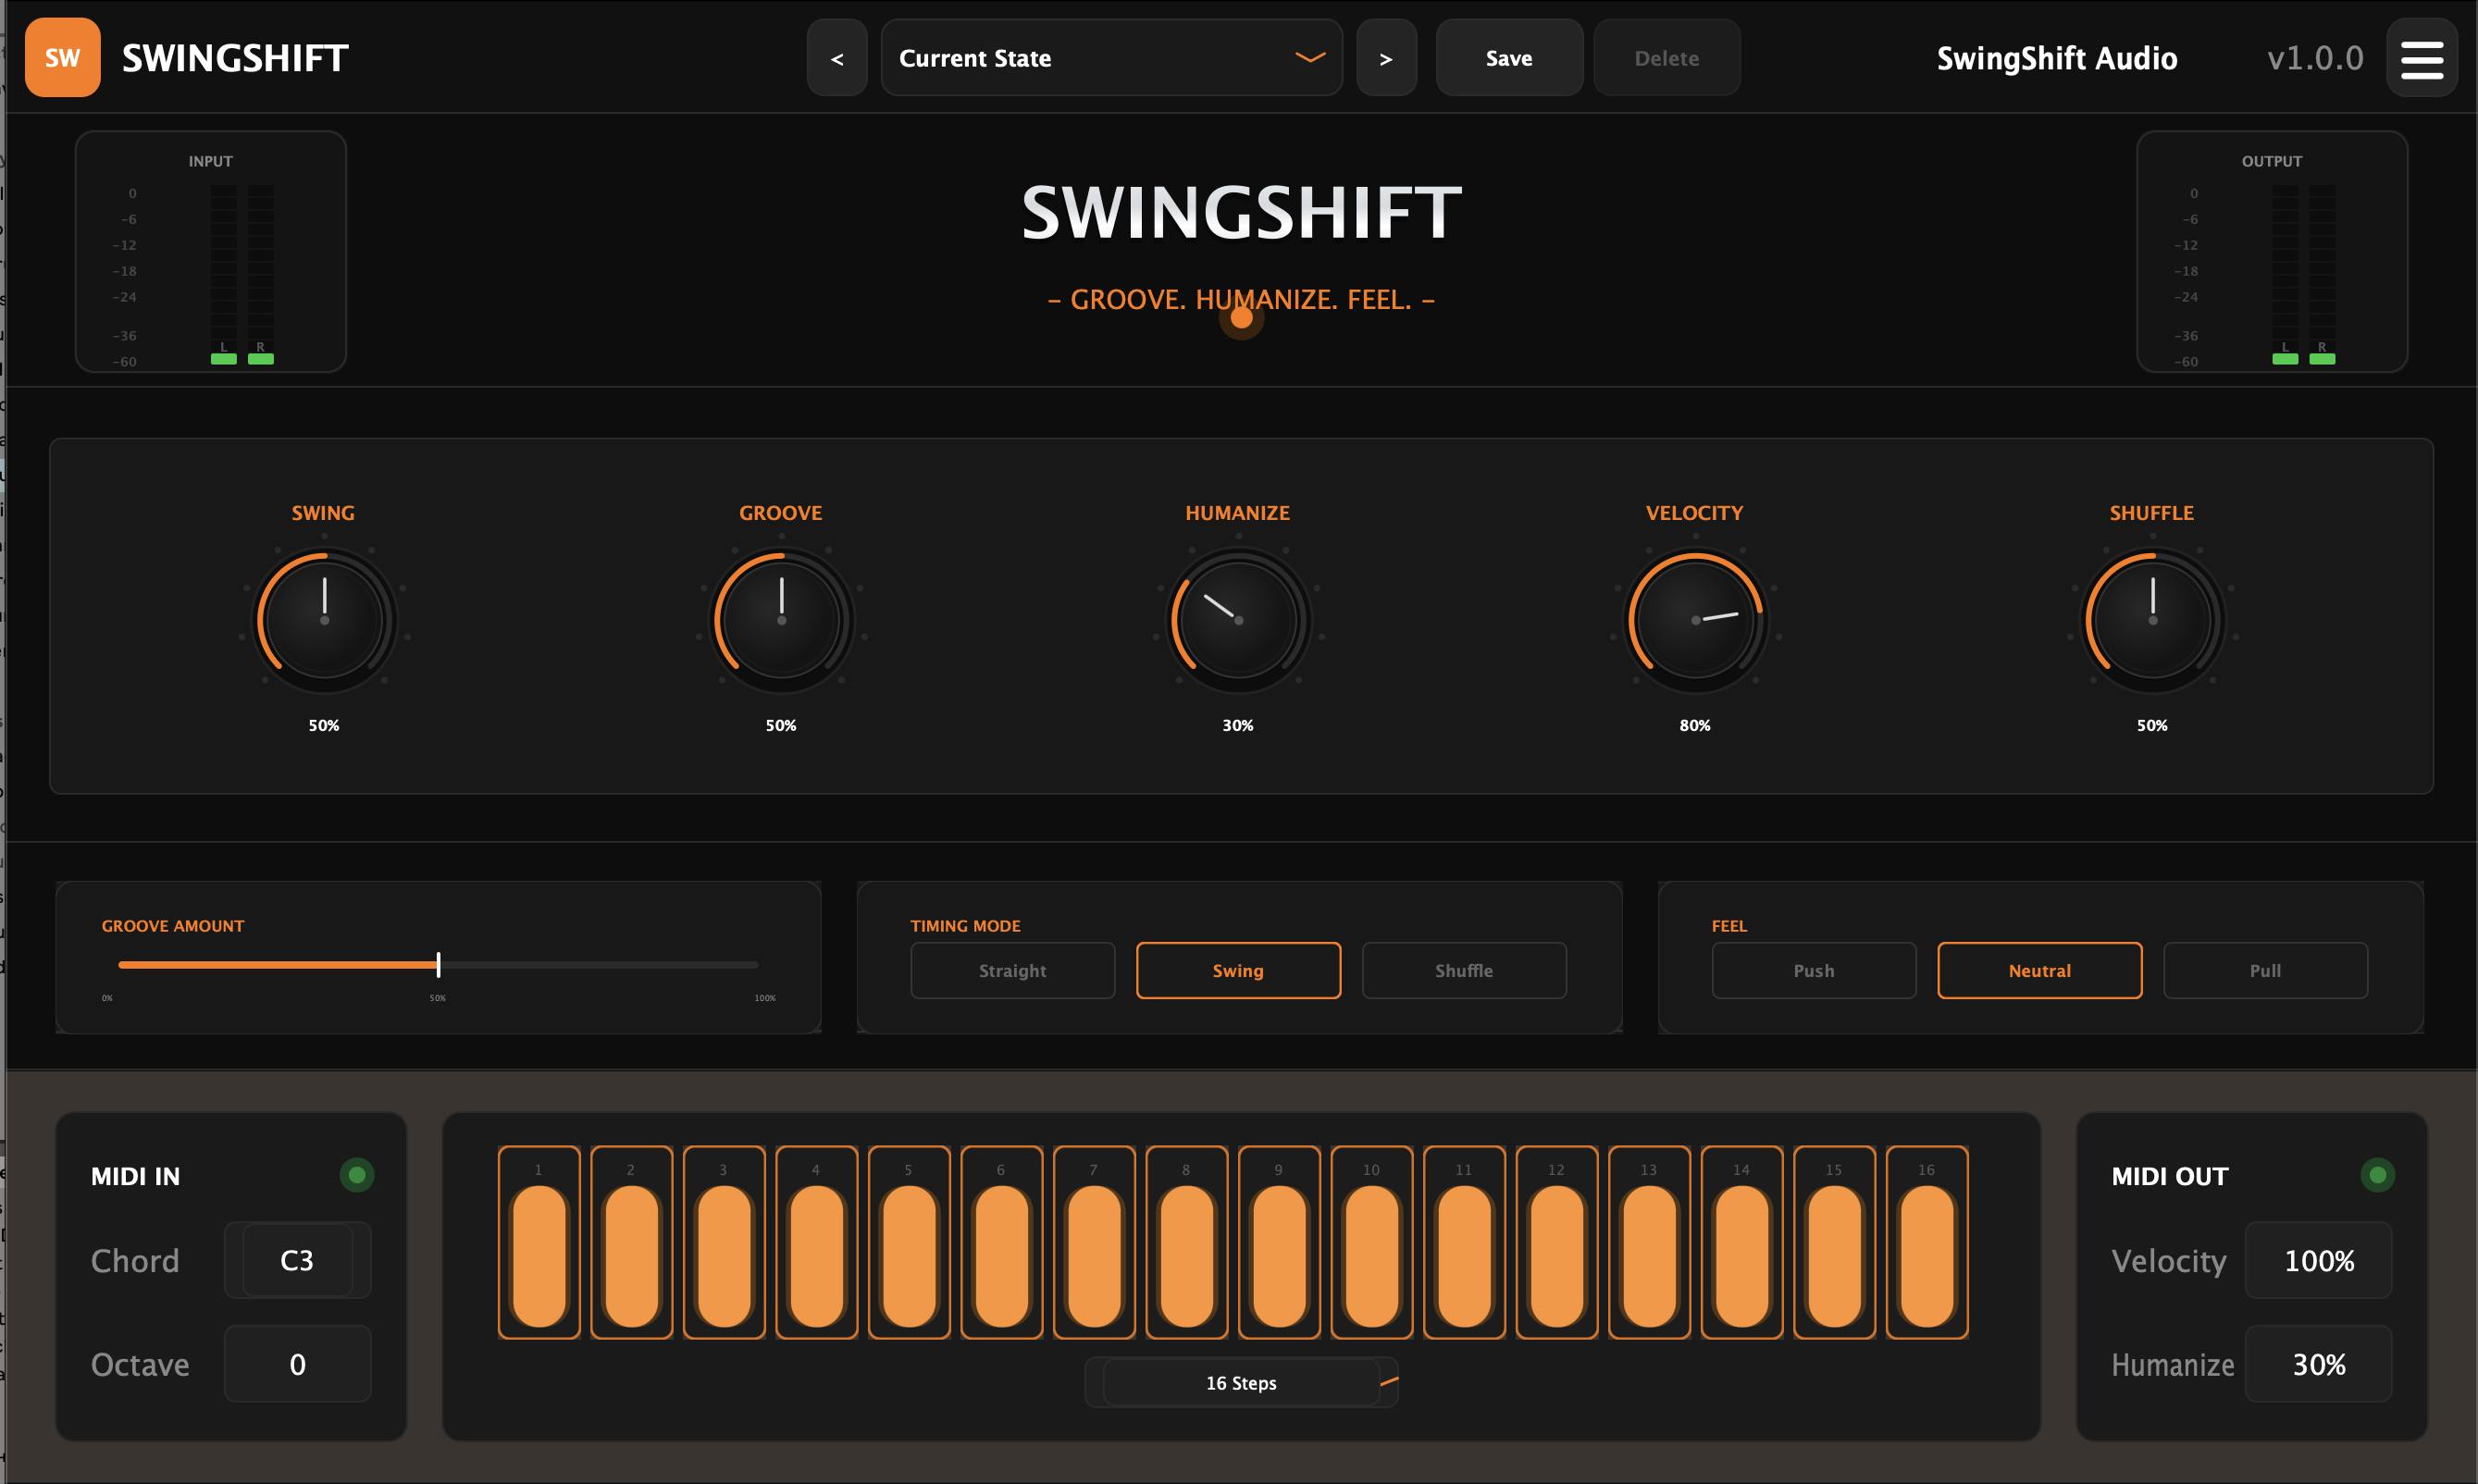2478x1484 pixels.
Task: Click the Velocity knob
Action: [x=1695, y=620]
